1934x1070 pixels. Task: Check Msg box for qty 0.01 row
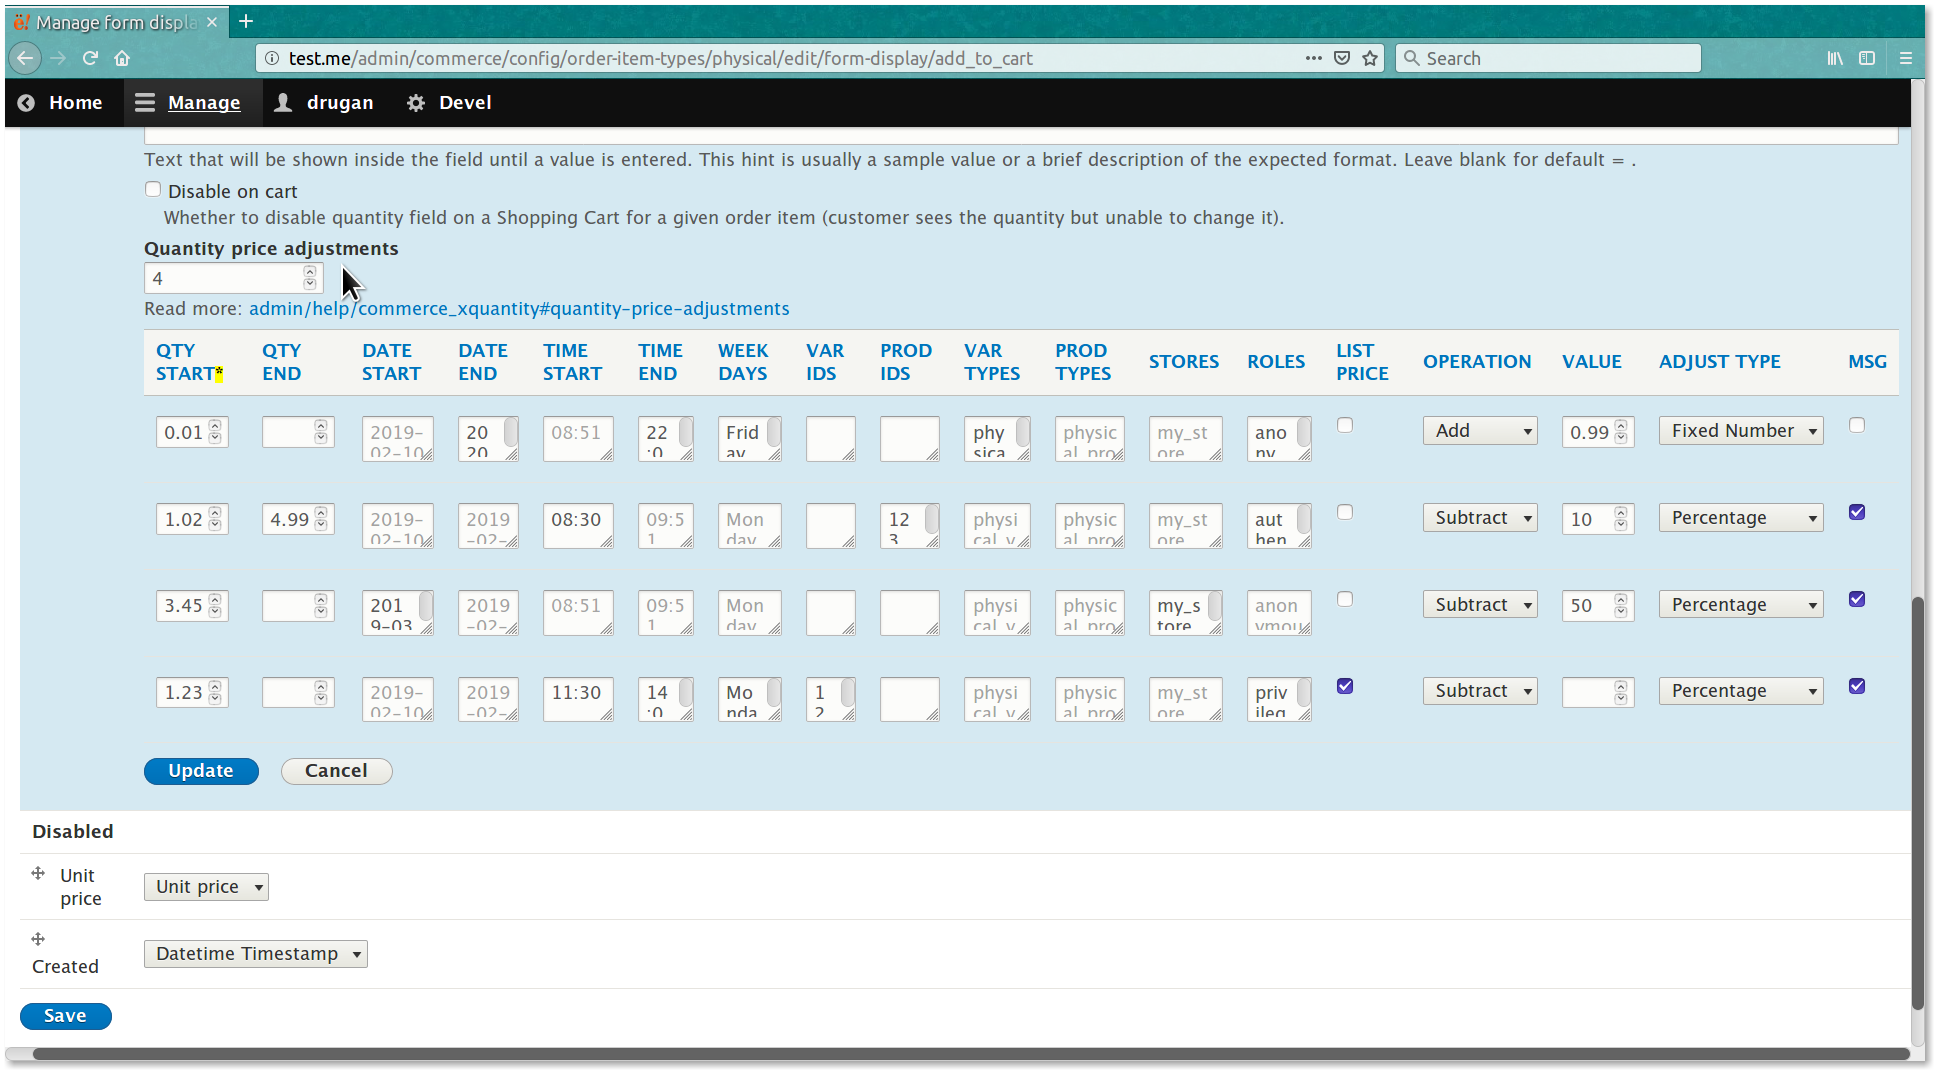[1857, 425]
